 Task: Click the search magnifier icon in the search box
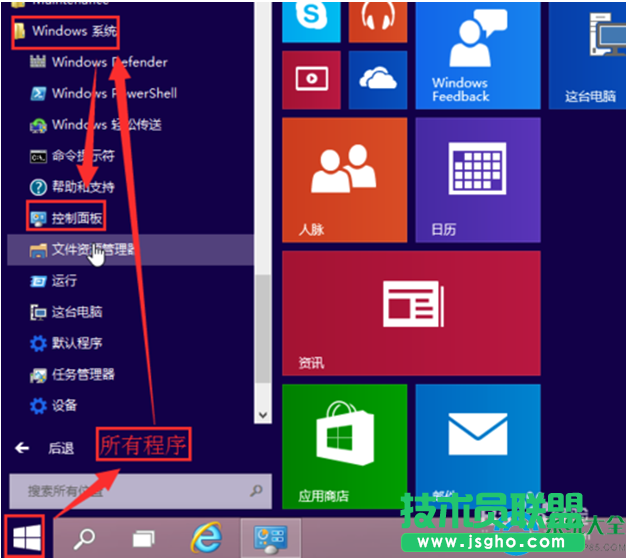click(256, 490)
